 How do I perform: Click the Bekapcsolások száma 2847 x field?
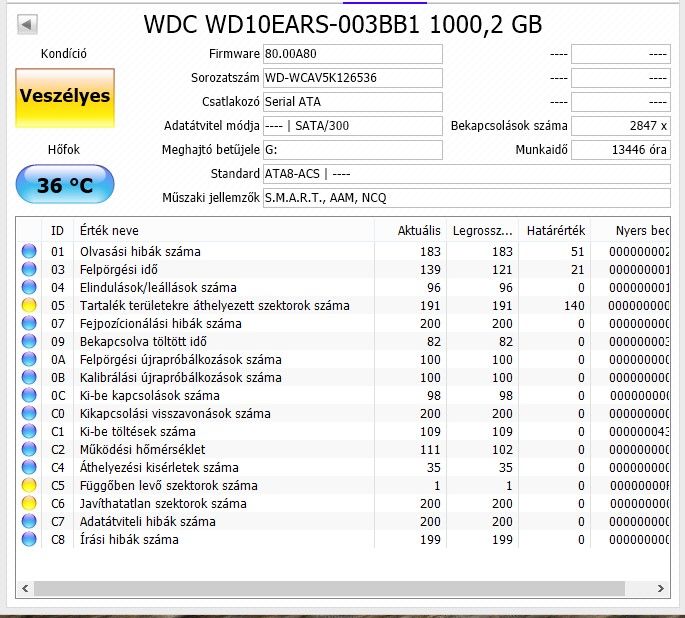tap(621, 126)
